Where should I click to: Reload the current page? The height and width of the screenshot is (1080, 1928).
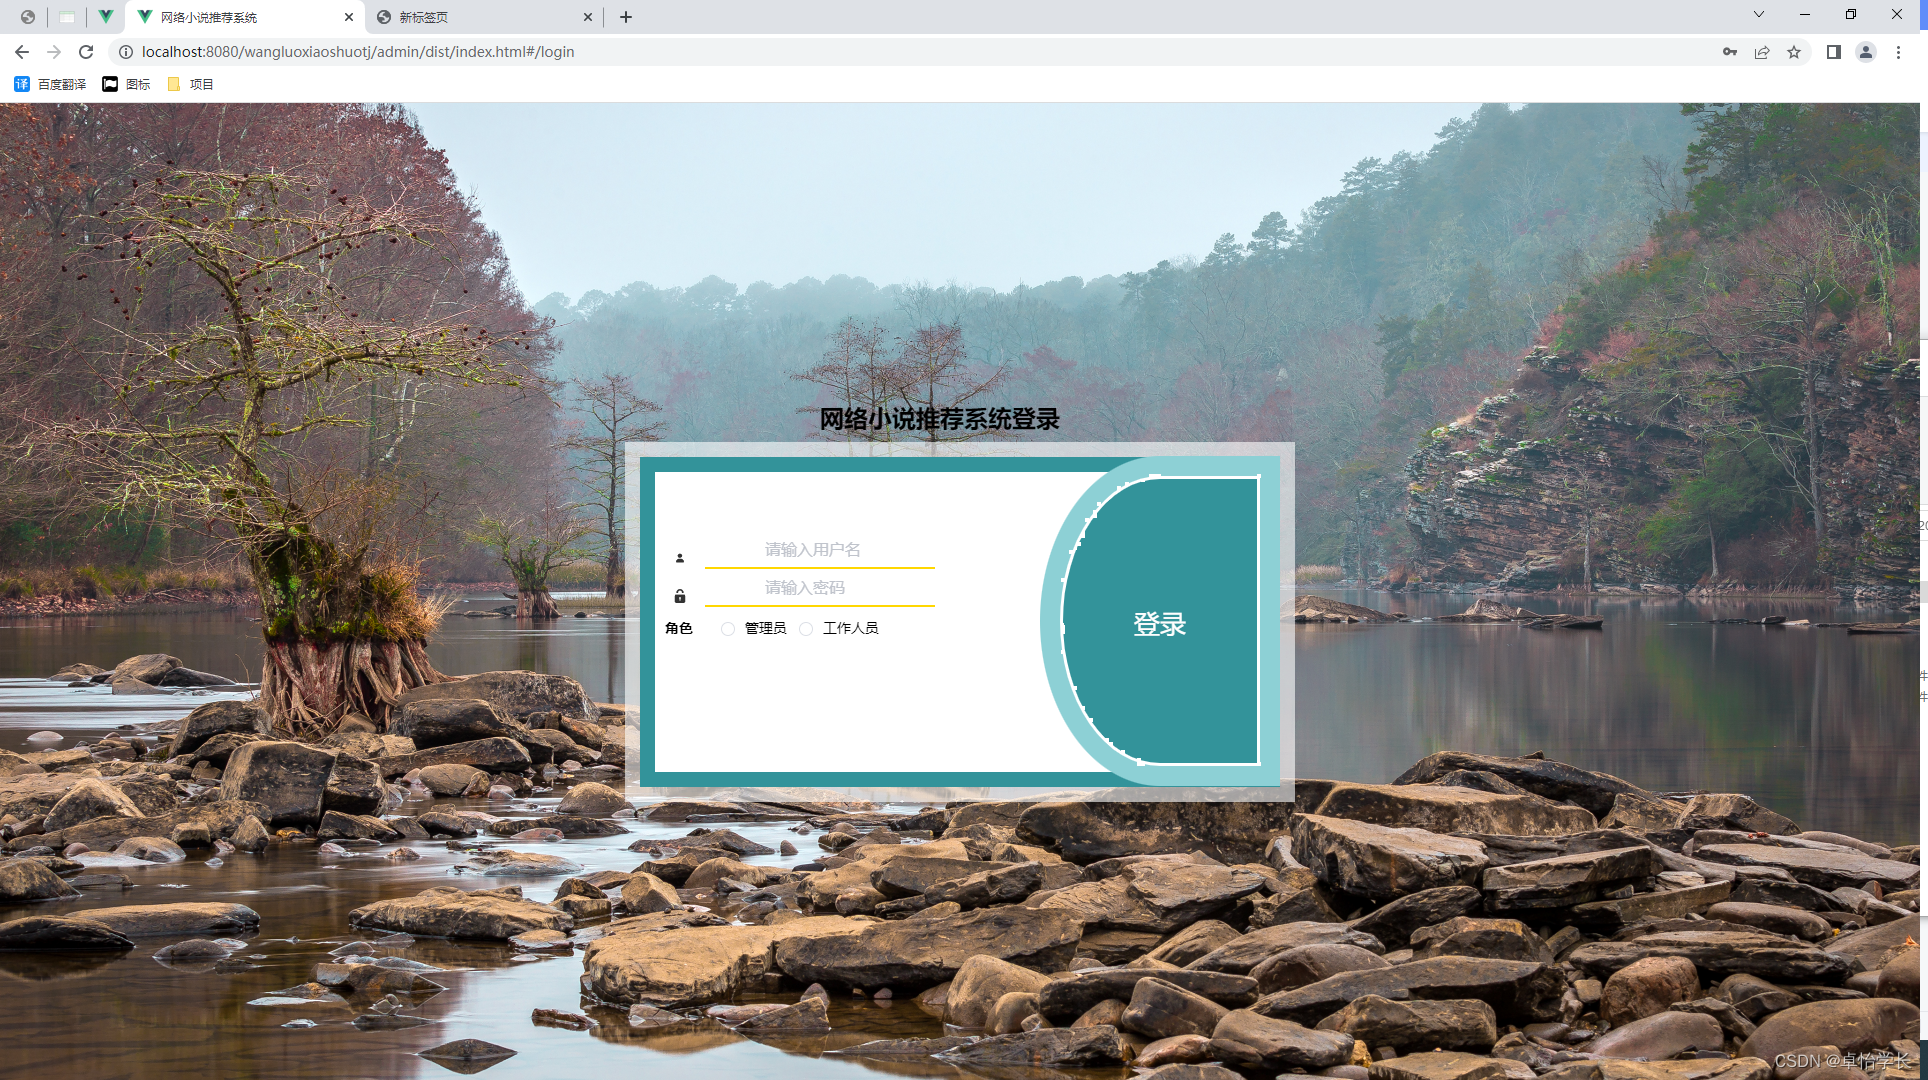(86, 52)
